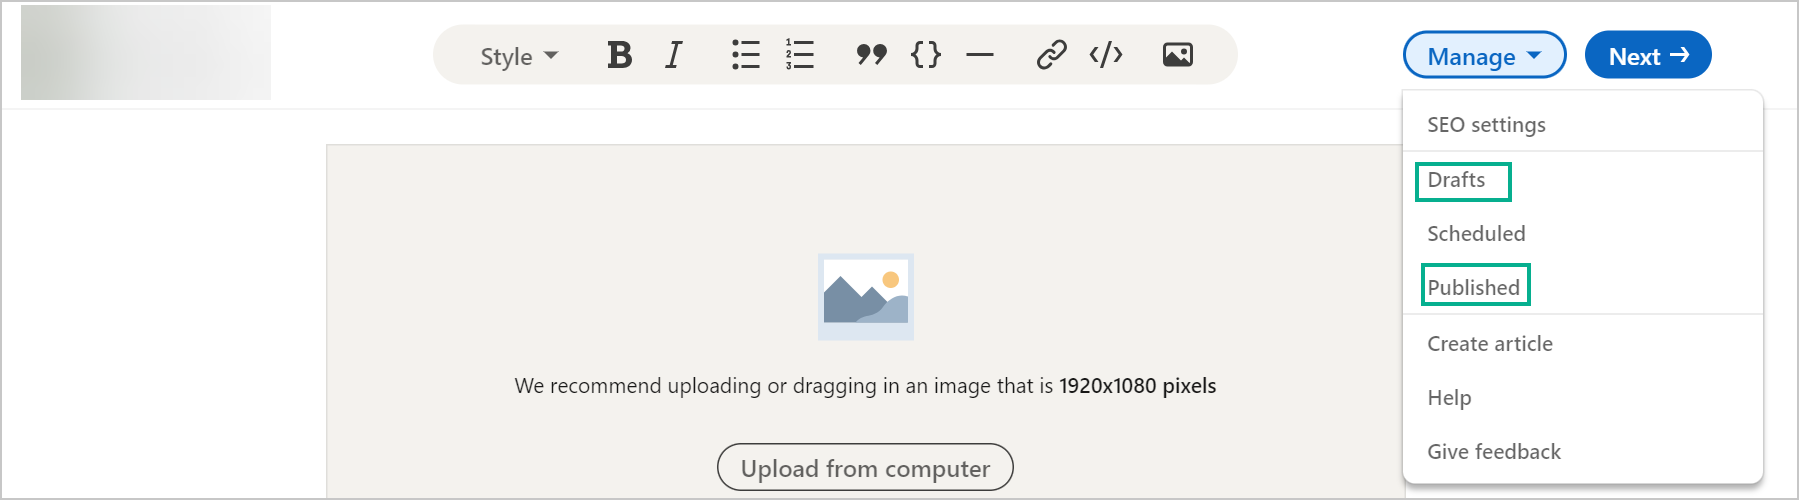Image resolution: width=1799 pixels, height=500 pixels.
Task: Click the blurred logo at top left
Action: 146,52
